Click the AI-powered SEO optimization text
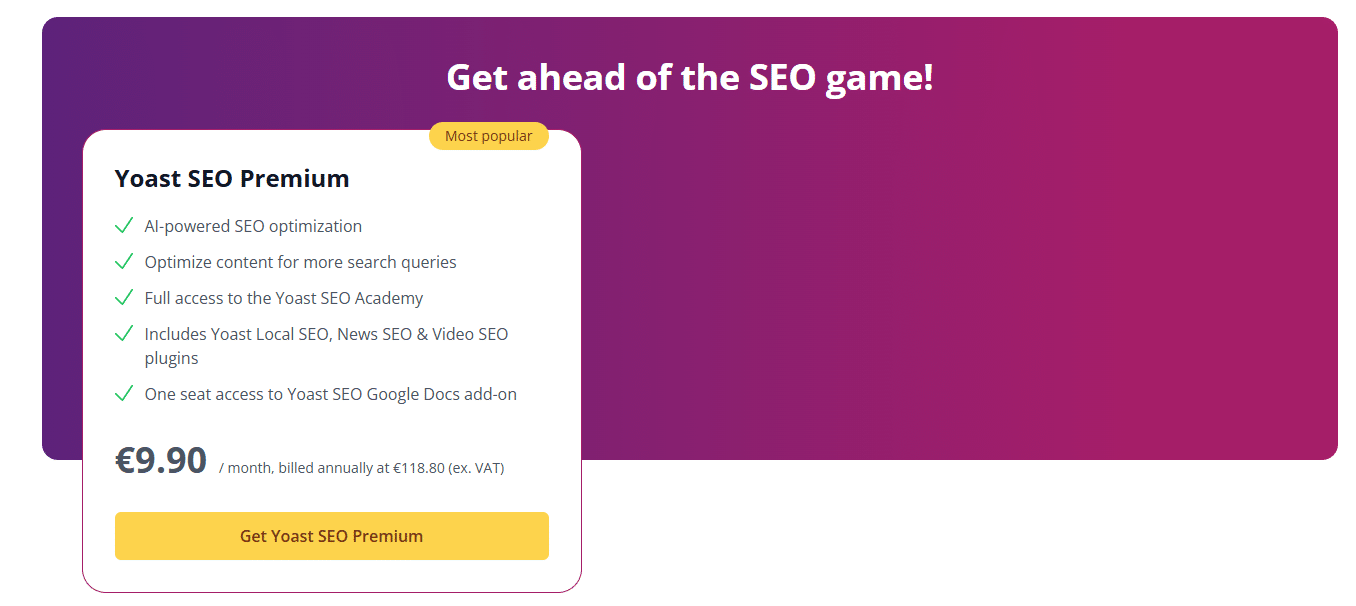 [253, 226]
